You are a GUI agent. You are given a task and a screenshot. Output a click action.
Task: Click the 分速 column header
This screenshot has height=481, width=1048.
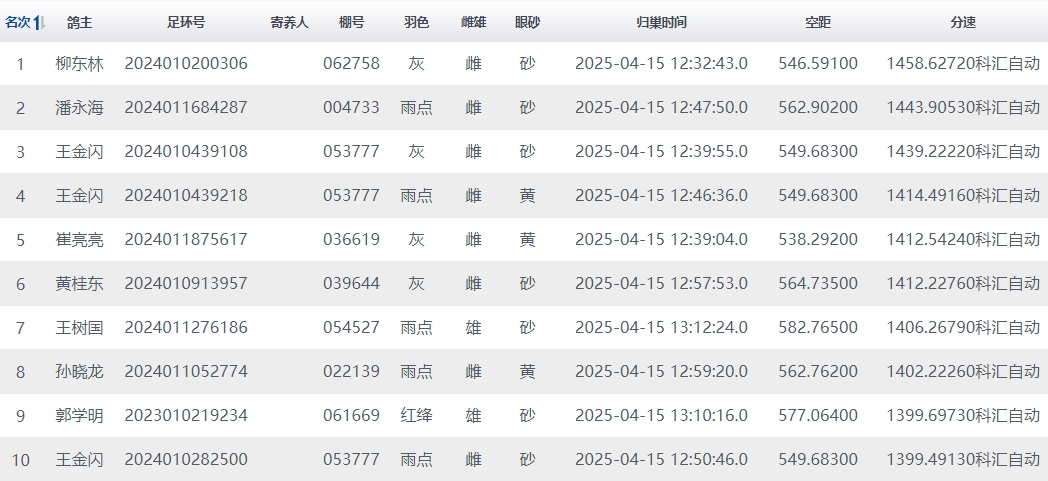click(x=963, y=22)
